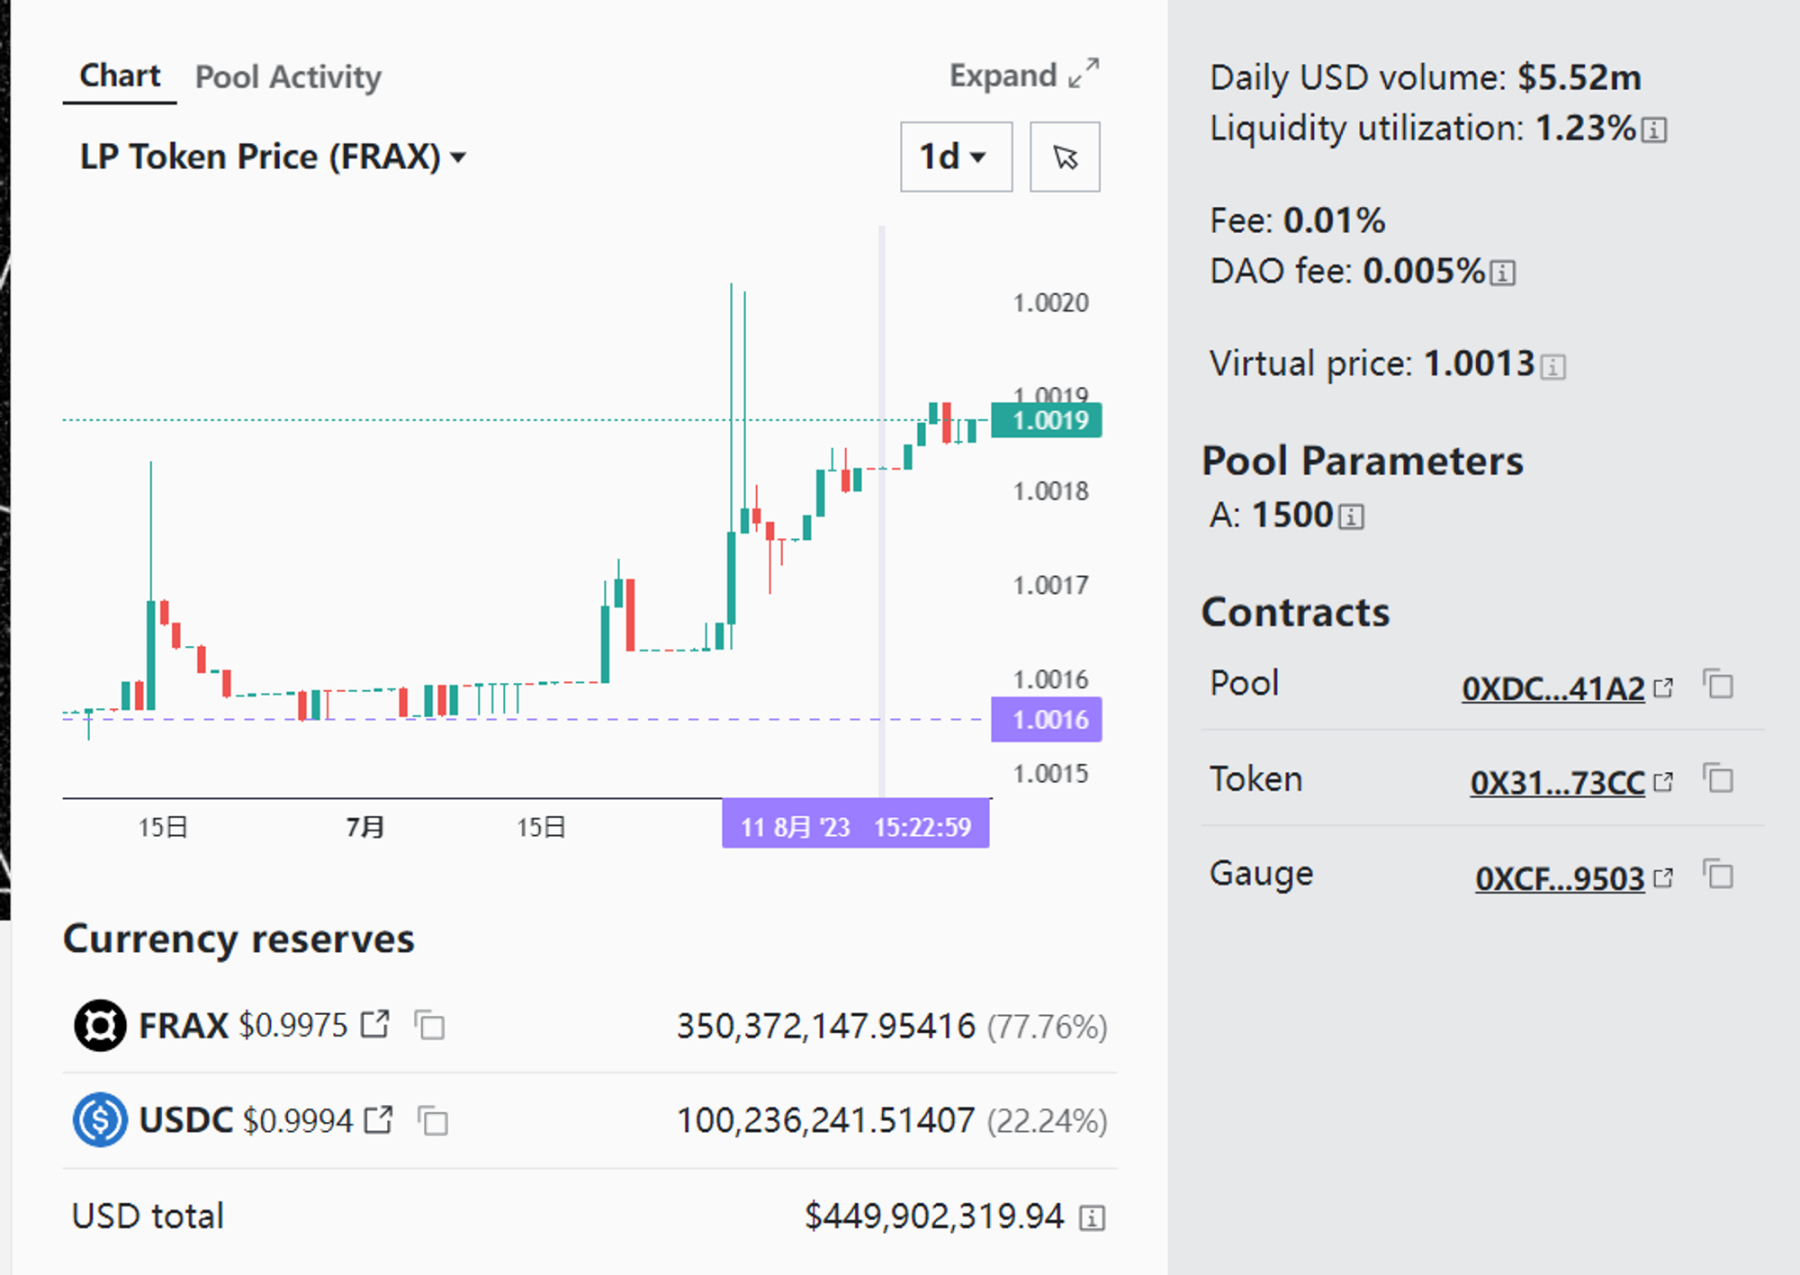Open FRAX external link icon
Screen dimensions: 1800x1275
(375, 1024)
